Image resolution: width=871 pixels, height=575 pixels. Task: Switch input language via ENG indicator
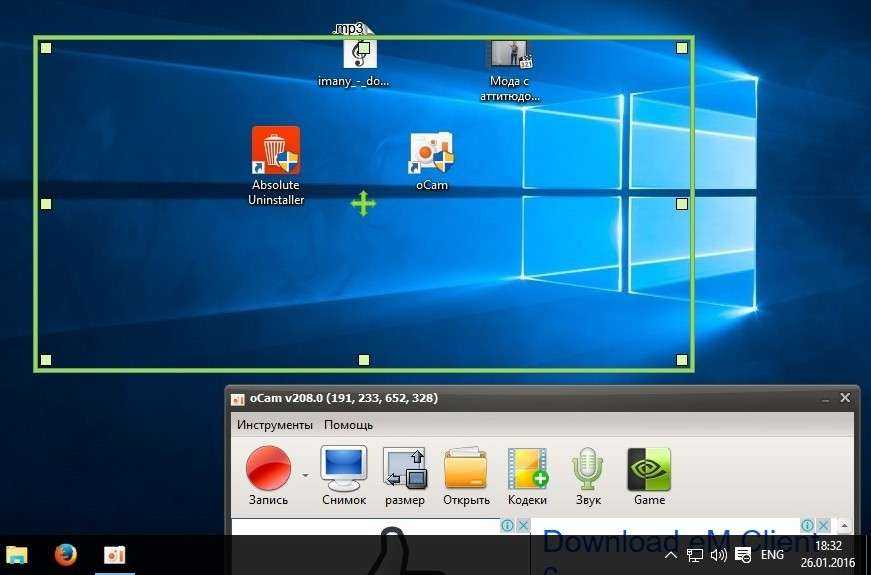(x=772, y=554)
